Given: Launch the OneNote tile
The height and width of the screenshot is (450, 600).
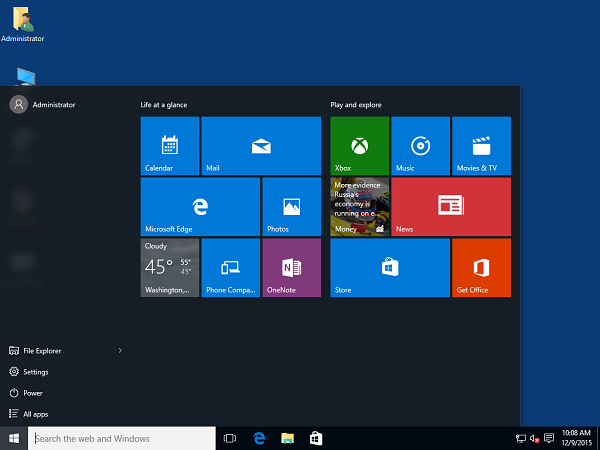Looking at the screenshot, I should (292, 267).
